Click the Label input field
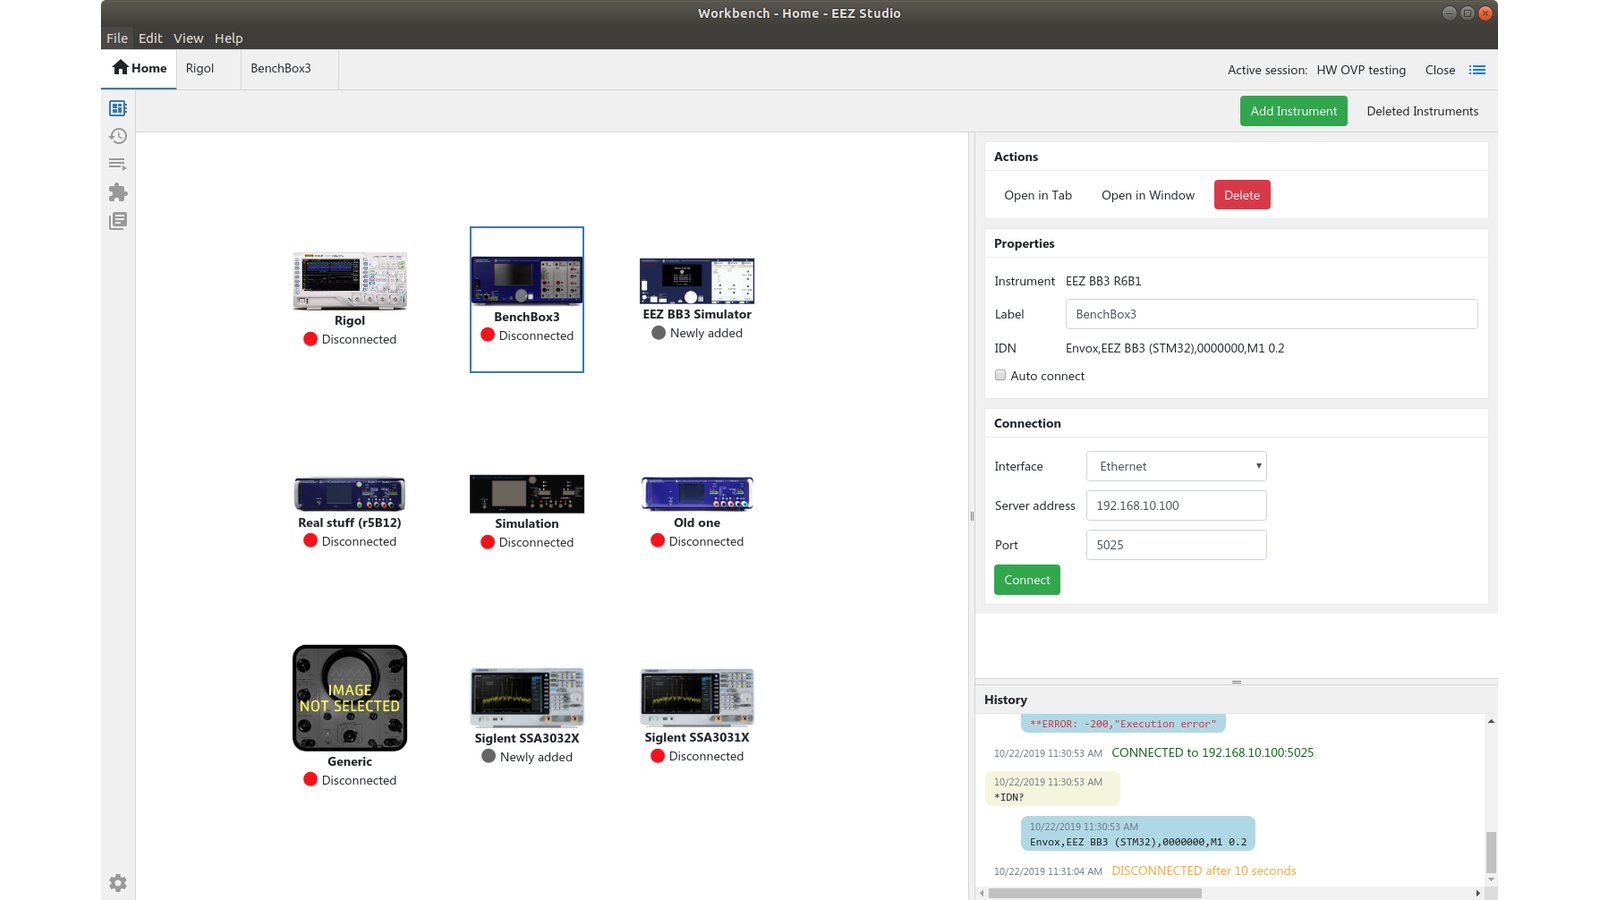Viewport: 1600px width, 900px height. click(x=1271, y=314)
